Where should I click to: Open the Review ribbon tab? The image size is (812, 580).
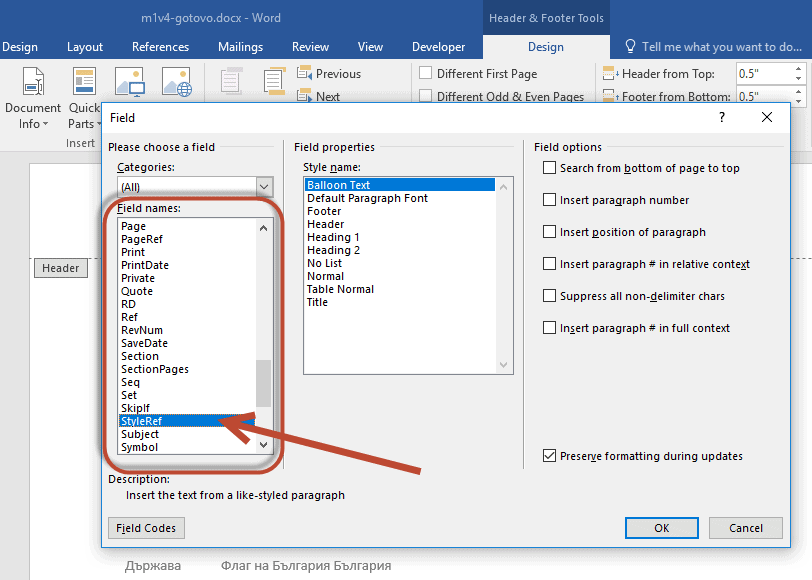tap(310, 47)
